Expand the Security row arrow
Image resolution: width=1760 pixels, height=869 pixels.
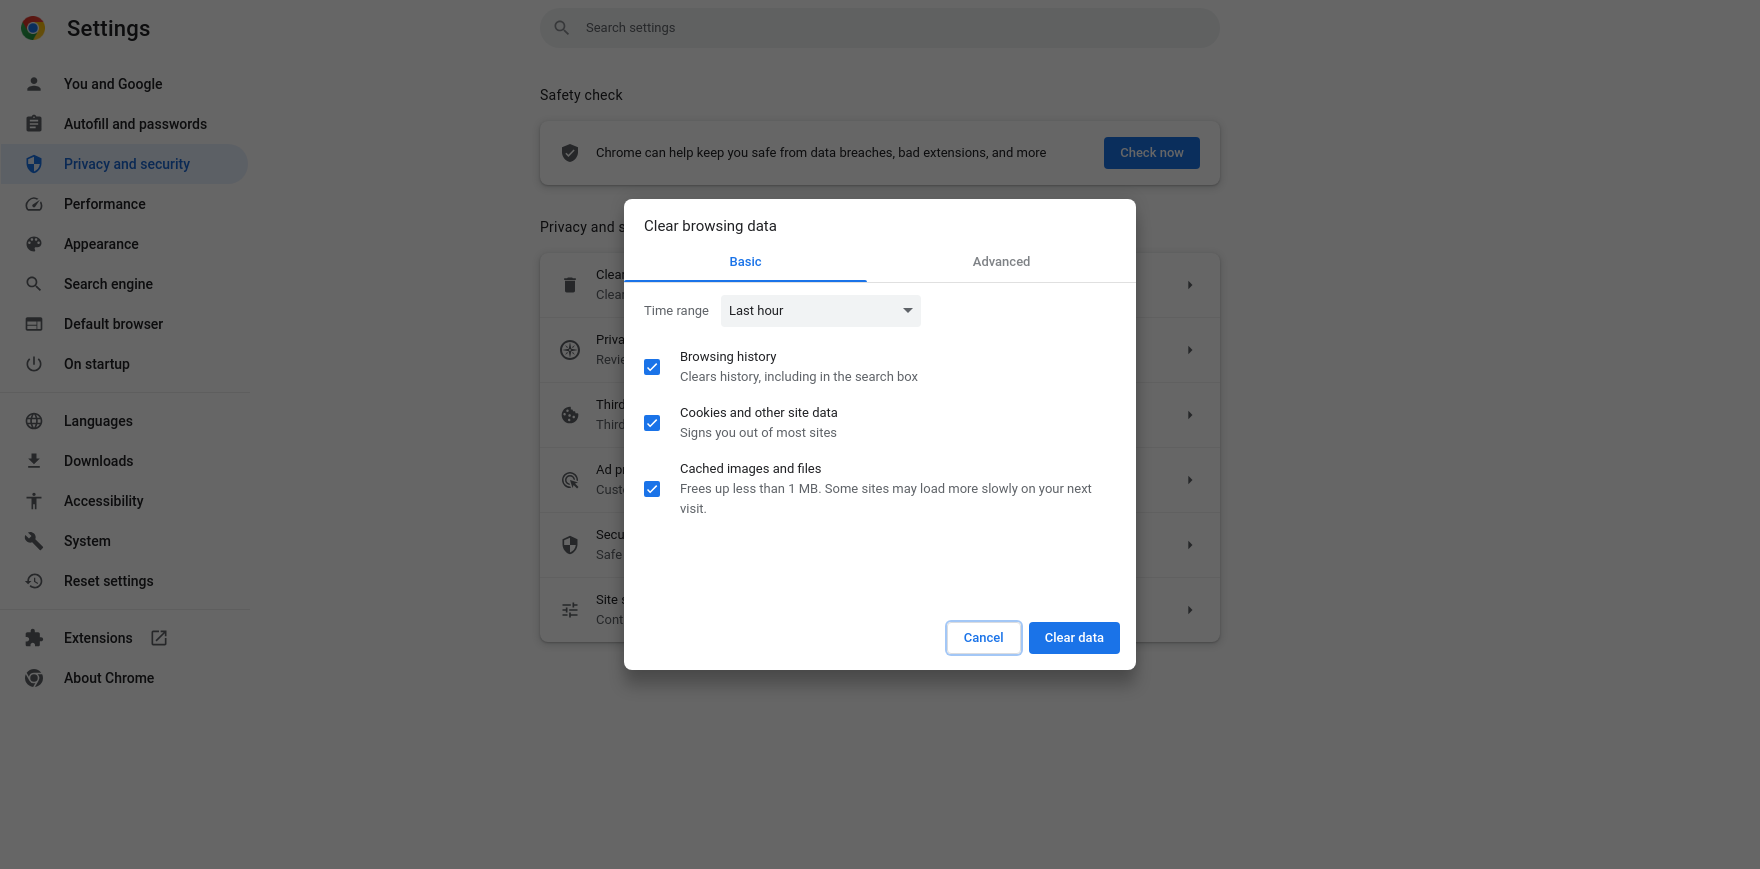pyautogui.click(x=1190, y=545)
